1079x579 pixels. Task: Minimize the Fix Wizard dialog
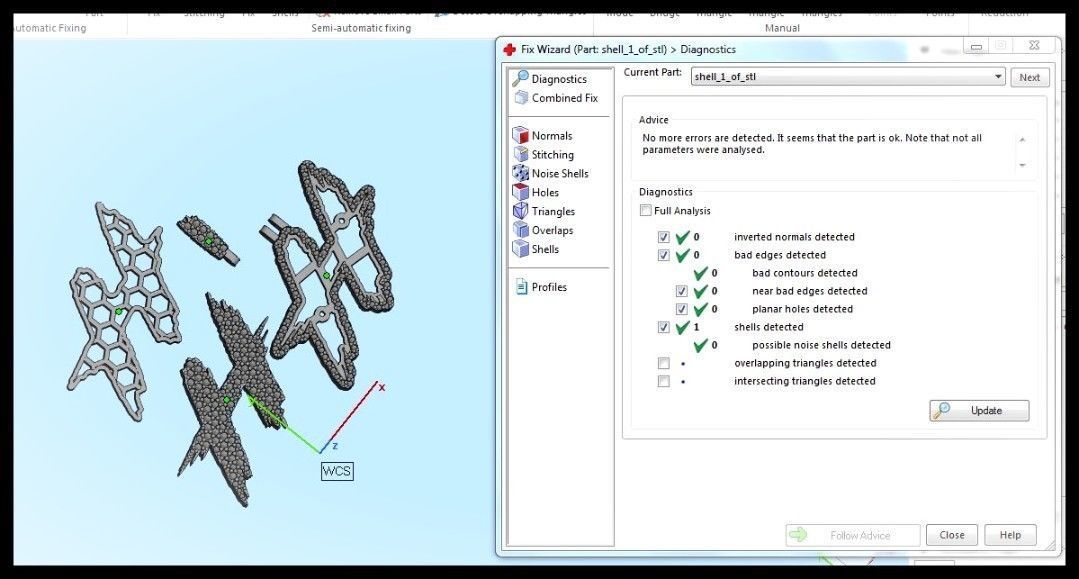pyautogui.click(x=976, y=47)
